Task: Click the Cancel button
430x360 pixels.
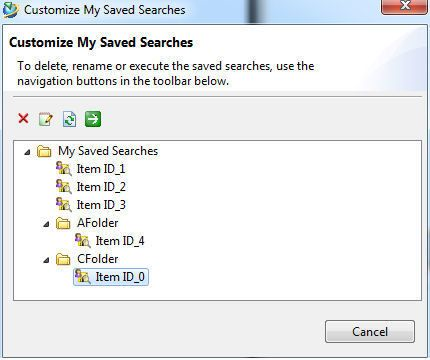Action: click(370, 332)
